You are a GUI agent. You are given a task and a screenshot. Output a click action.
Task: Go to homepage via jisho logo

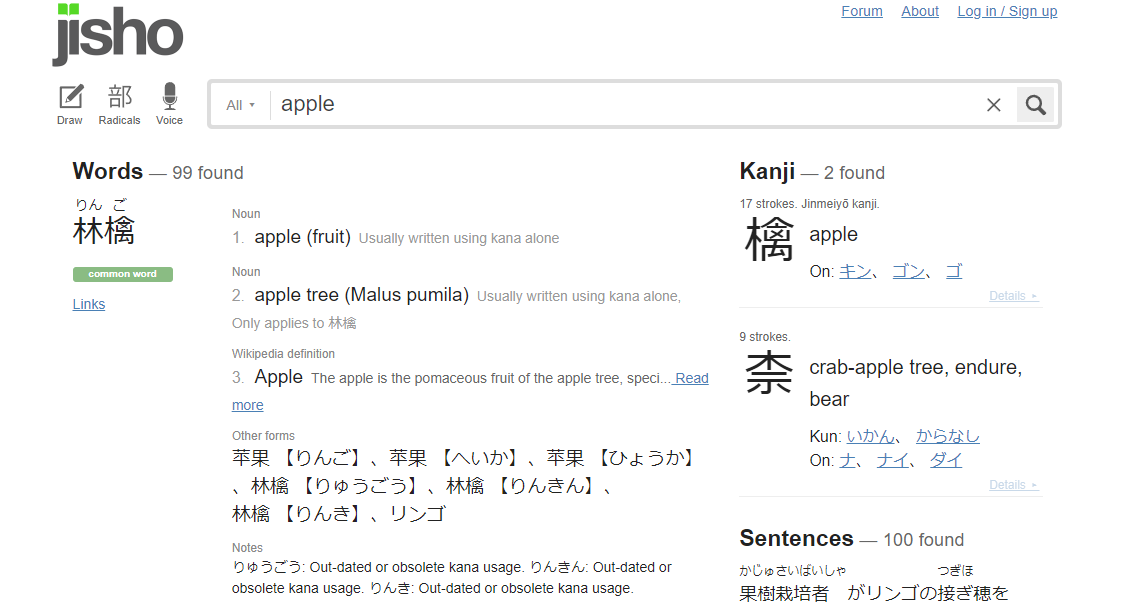tap(118, 34)
